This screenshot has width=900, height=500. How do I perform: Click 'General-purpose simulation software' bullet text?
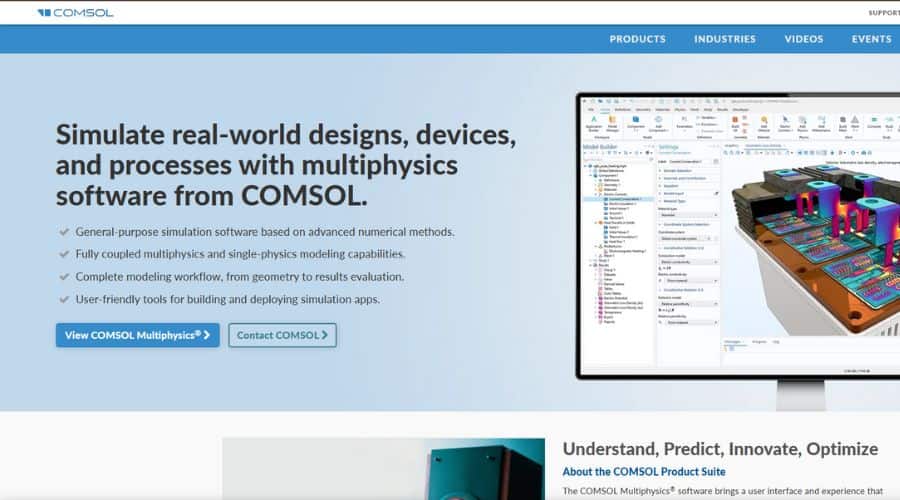265,232
